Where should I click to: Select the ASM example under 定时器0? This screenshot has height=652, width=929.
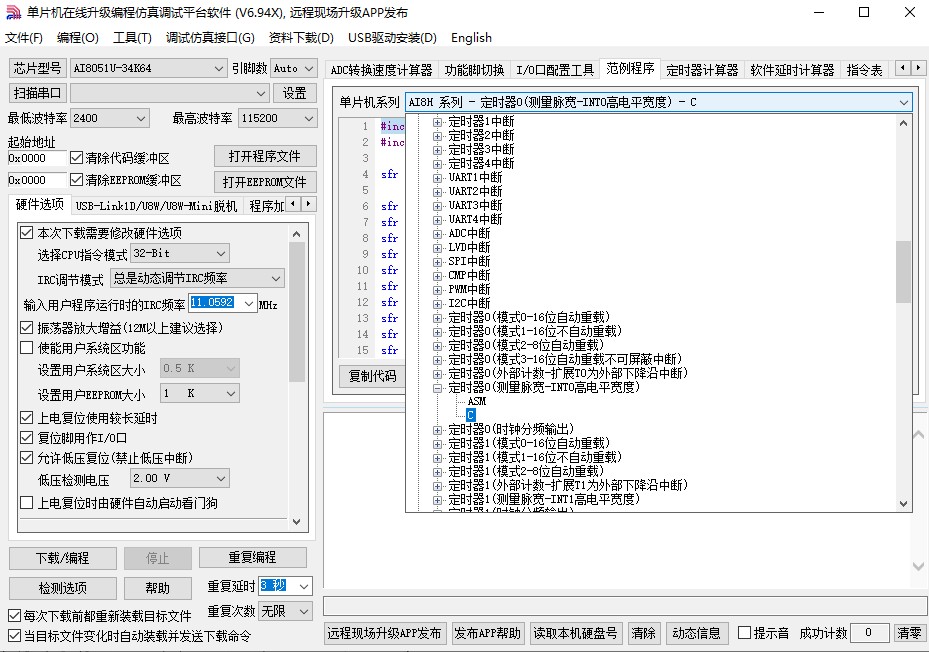pyautogui.click(x=476, y=401)
